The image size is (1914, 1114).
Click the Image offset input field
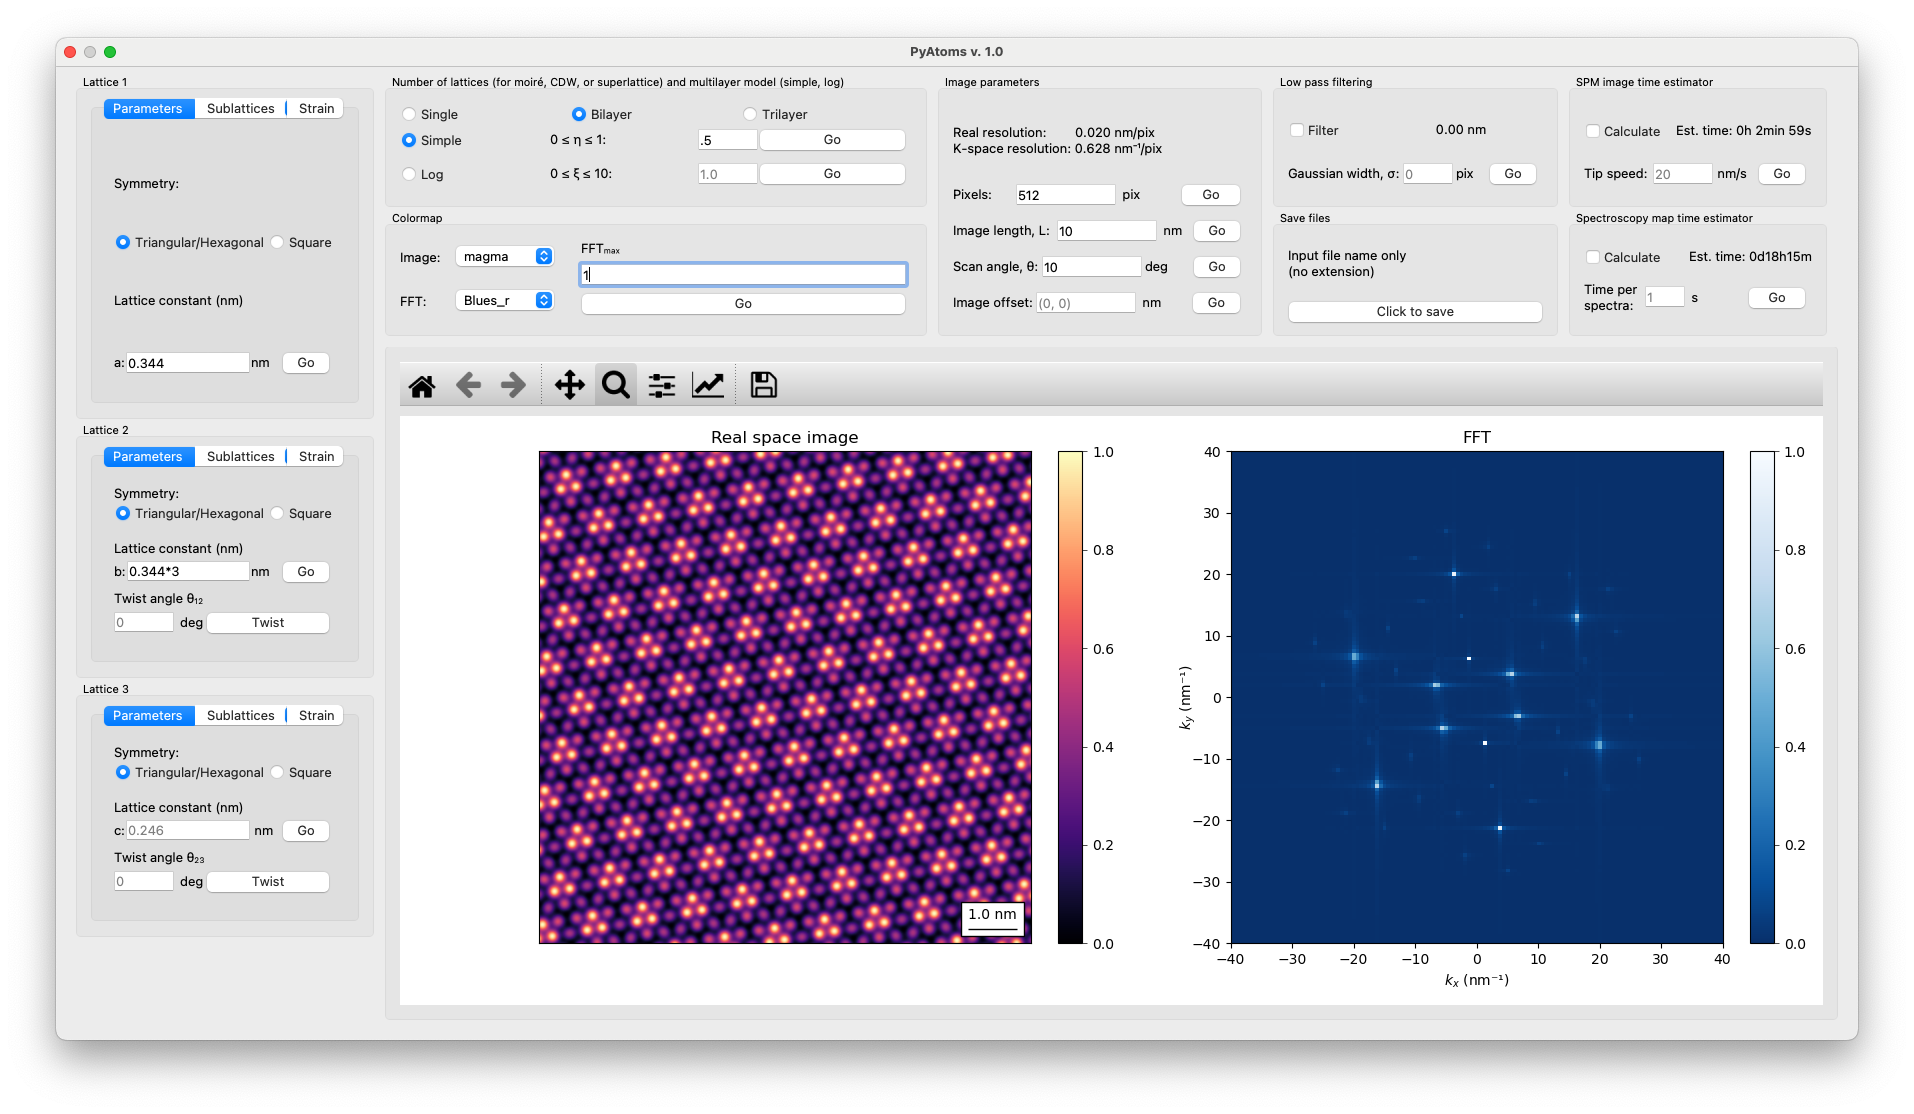tap(1085, 303)
